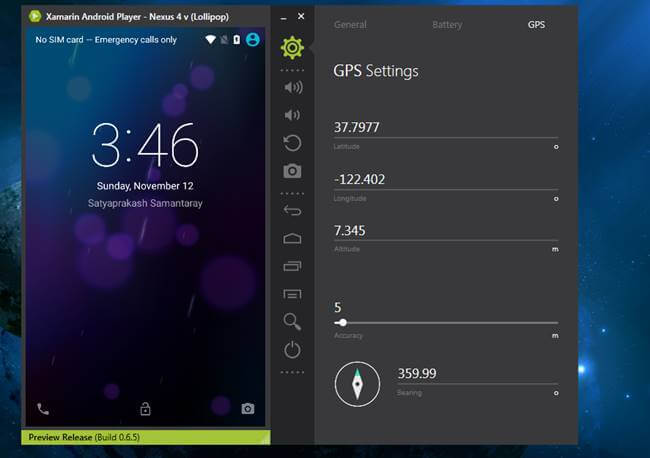
Task: Click the menu button icon in the sidebar
Action: tap(292, 294)
